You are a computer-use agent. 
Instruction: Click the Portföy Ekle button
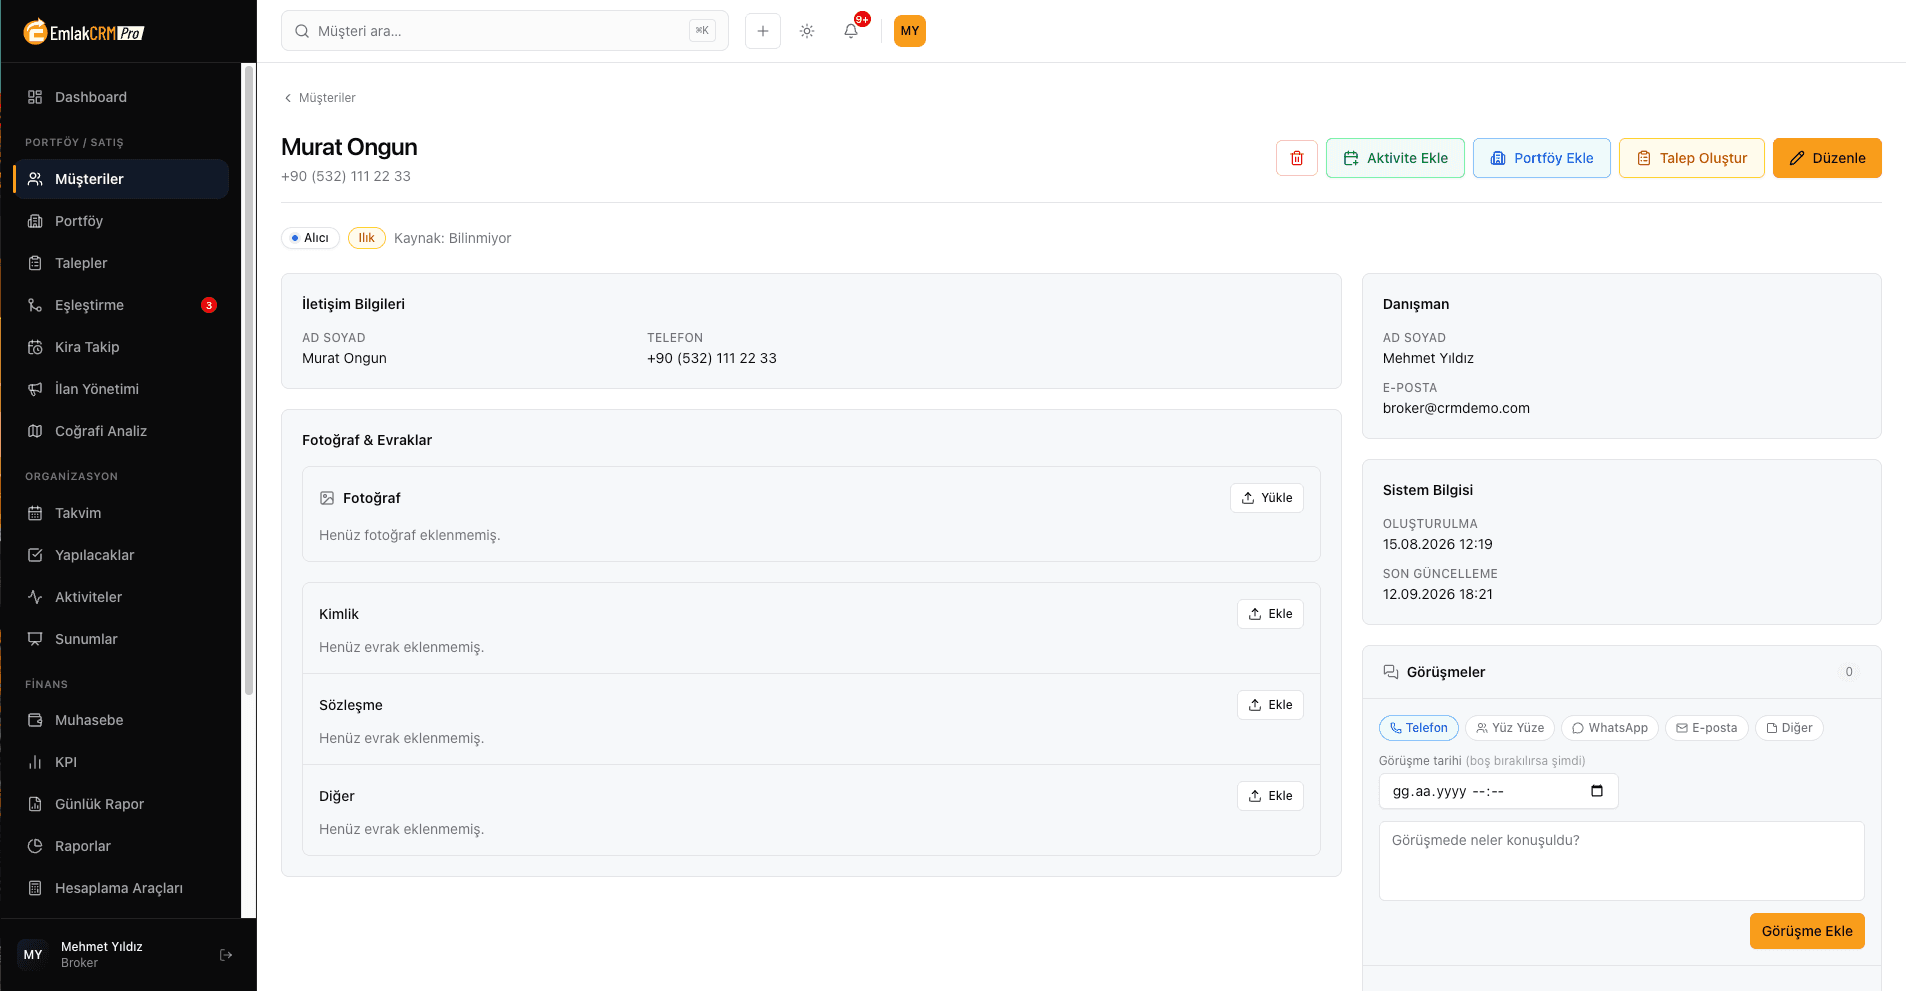point(1541,158)
